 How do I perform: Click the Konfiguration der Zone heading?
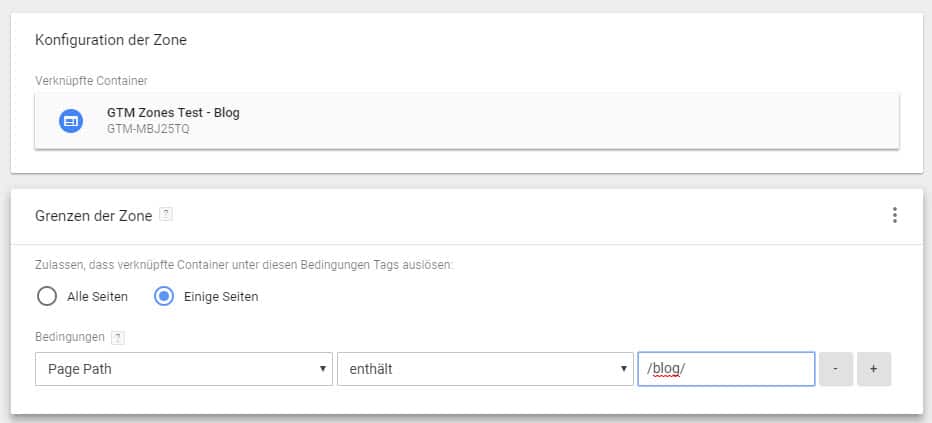[x=111, y=40]
